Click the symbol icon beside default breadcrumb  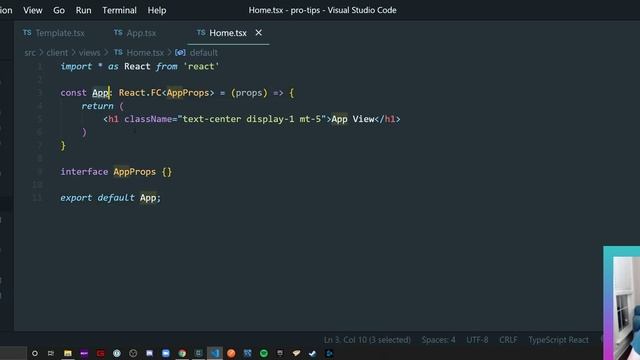tap(180, 53)
